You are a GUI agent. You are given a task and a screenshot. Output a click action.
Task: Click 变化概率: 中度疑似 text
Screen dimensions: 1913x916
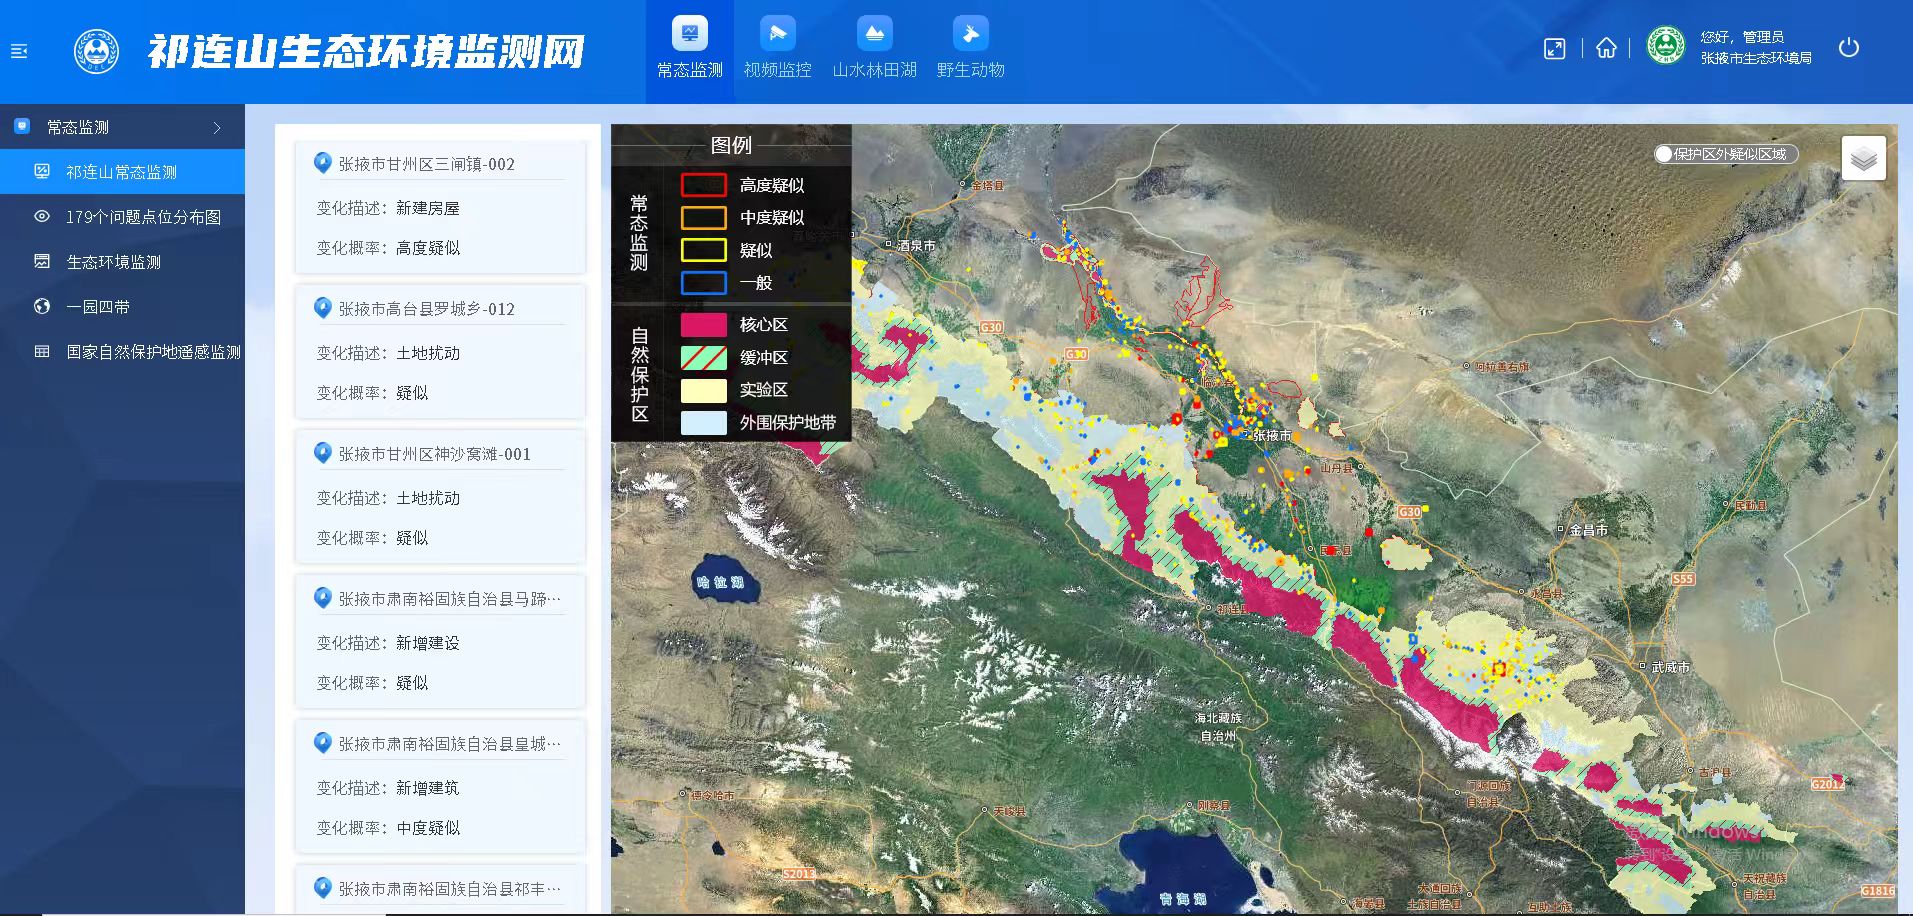(388, 828)
